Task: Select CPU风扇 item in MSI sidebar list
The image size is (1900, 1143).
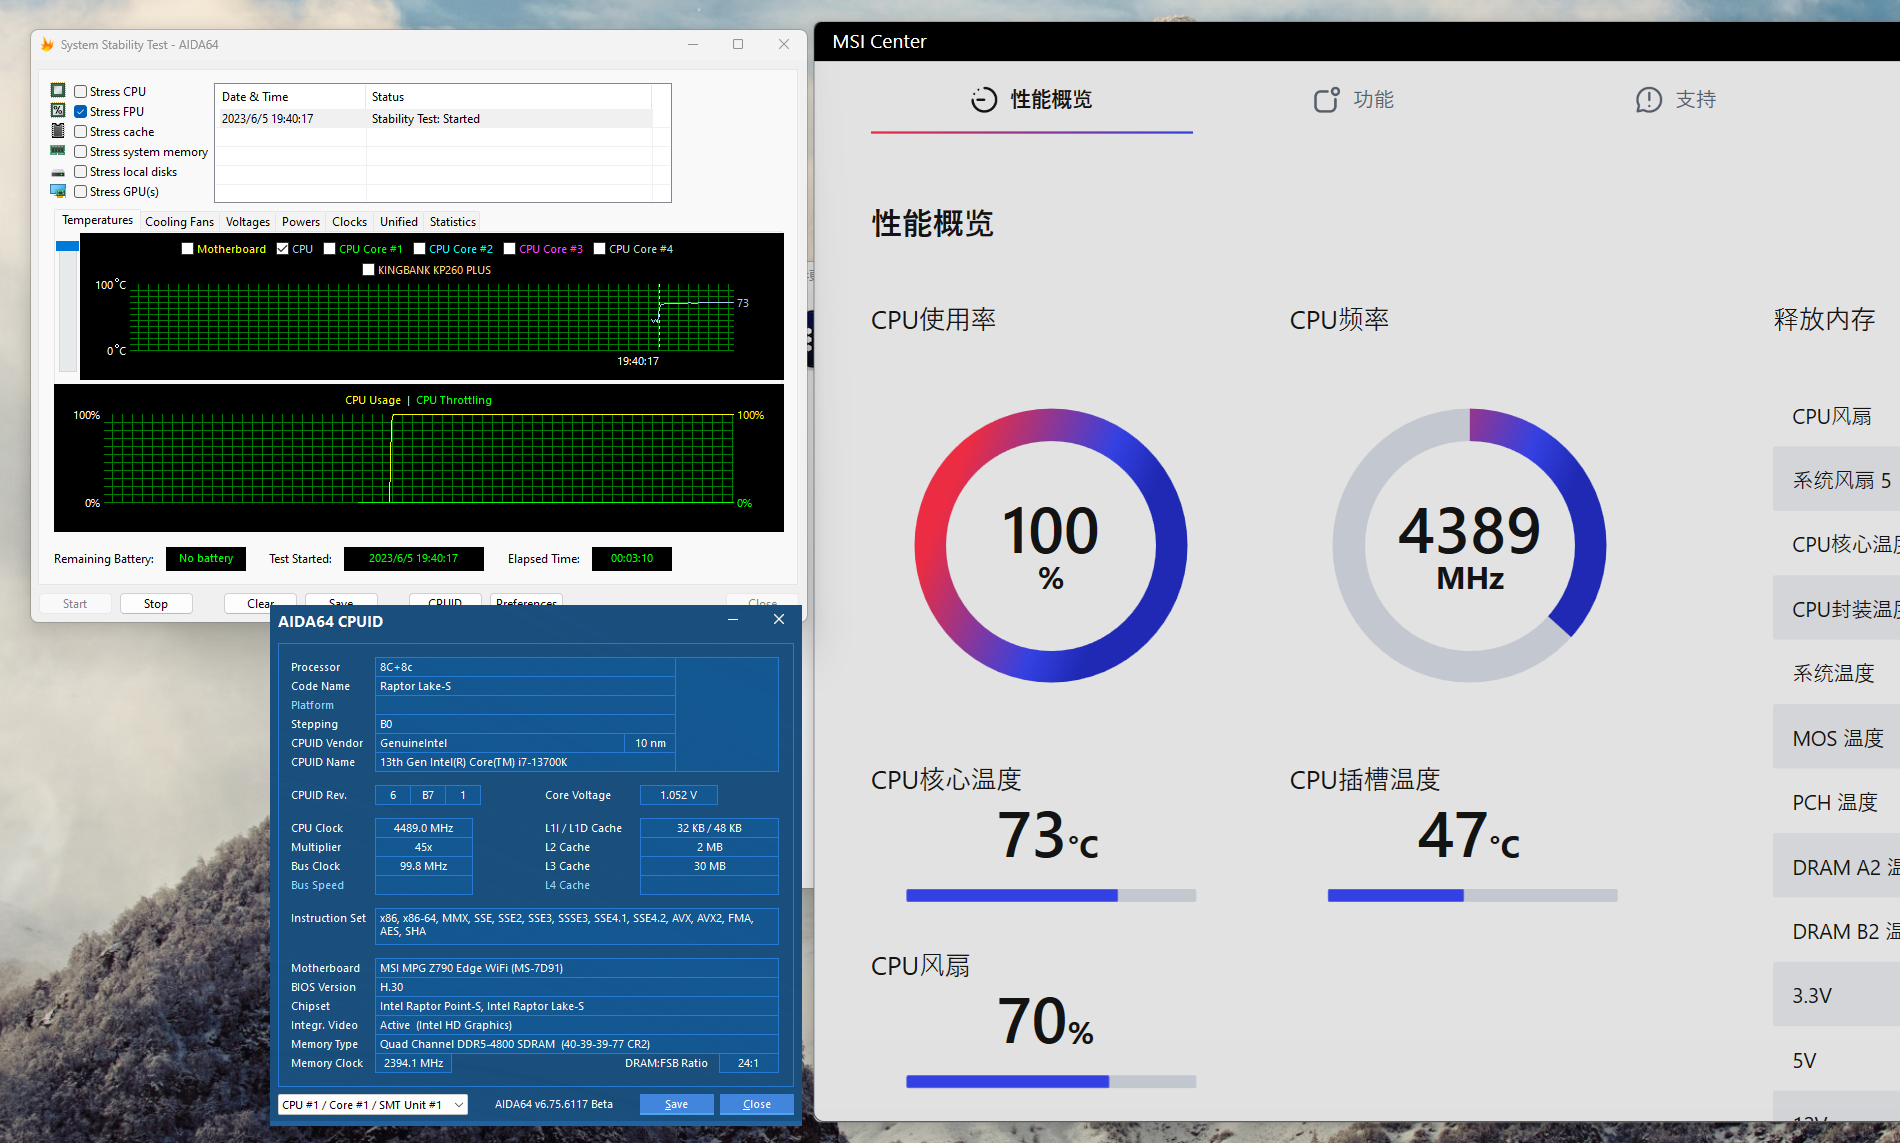Action: click(1837, 416)
